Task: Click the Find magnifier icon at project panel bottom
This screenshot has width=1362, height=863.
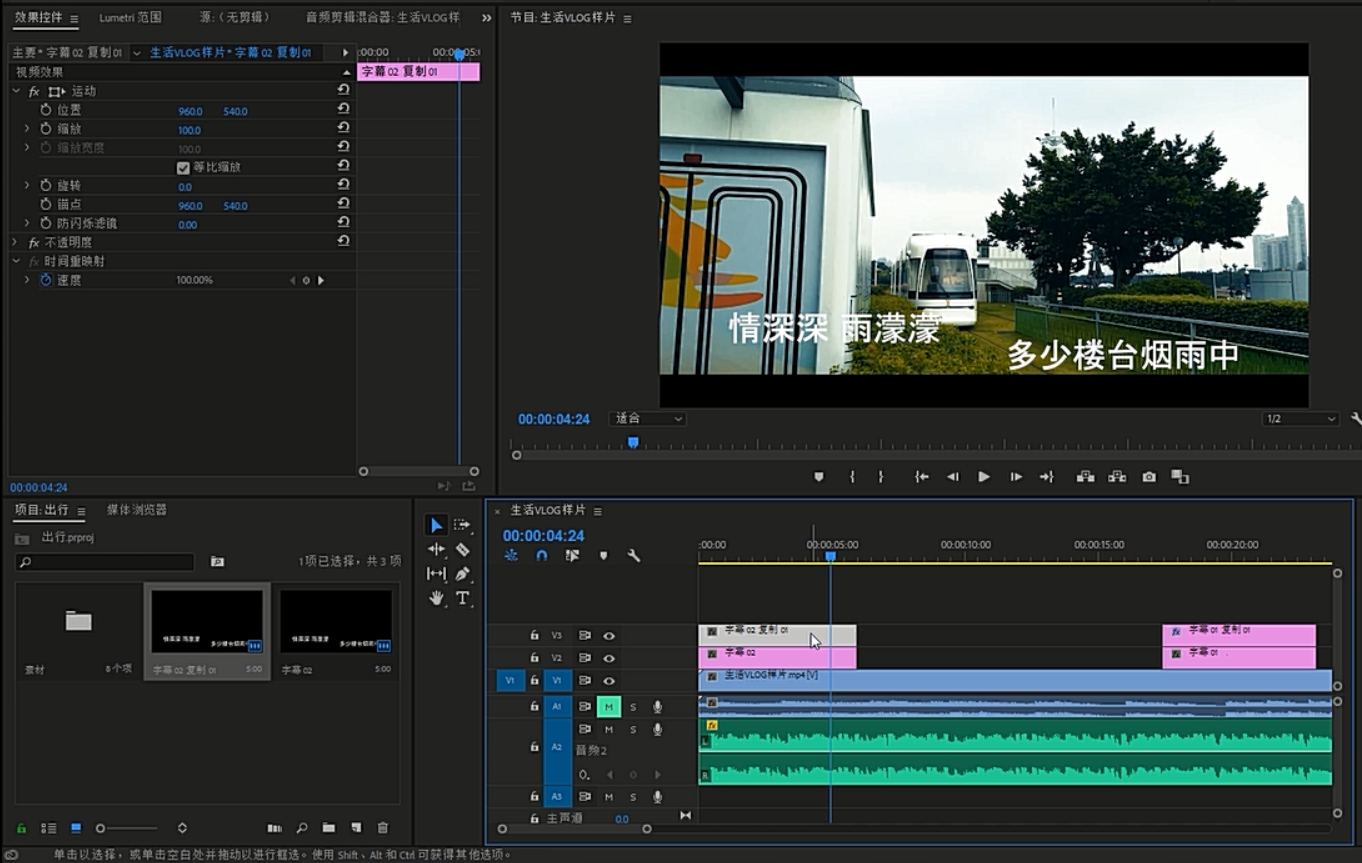Action: click(301, 828)
